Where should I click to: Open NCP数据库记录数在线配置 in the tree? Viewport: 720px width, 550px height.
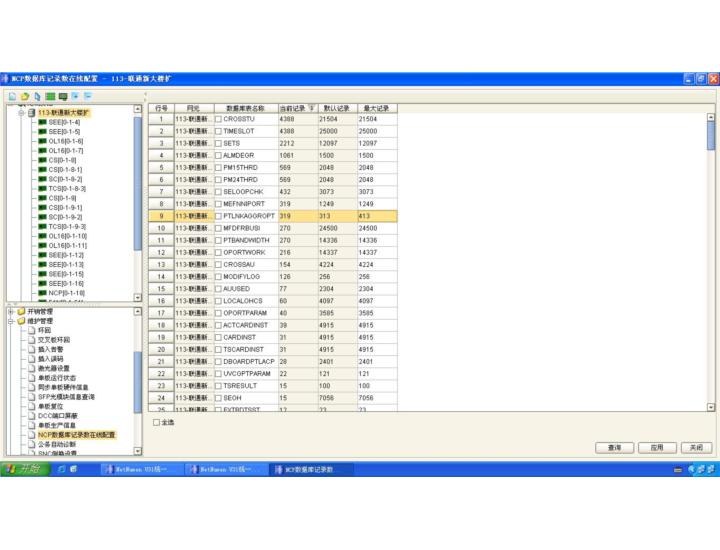[76, 435]
